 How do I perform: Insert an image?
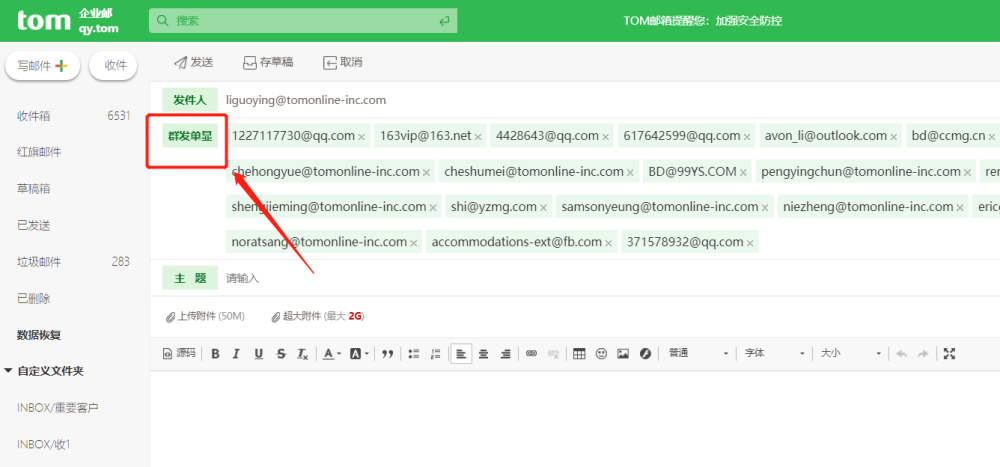623,353
